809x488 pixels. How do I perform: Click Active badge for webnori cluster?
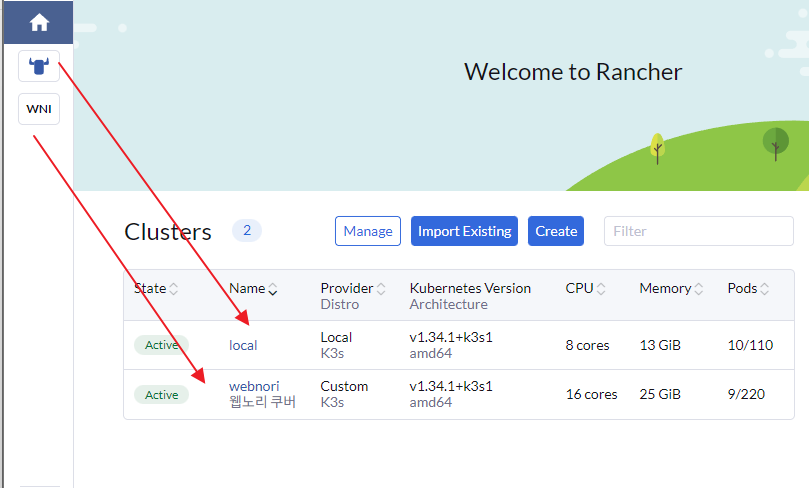(x=161, y=395)
